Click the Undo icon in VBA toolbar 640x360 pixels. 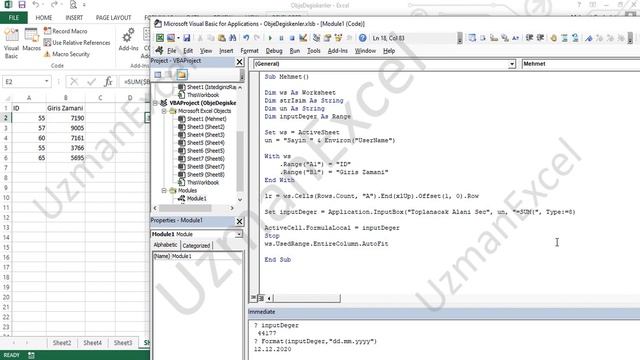pyautogui.click(x=246, y=38)
